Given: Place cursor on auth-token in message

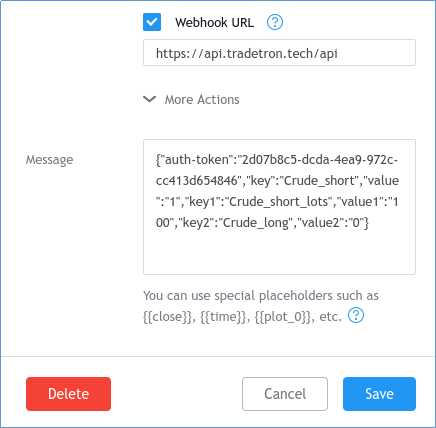Looking at the screenshot, I should click(196, 160).
